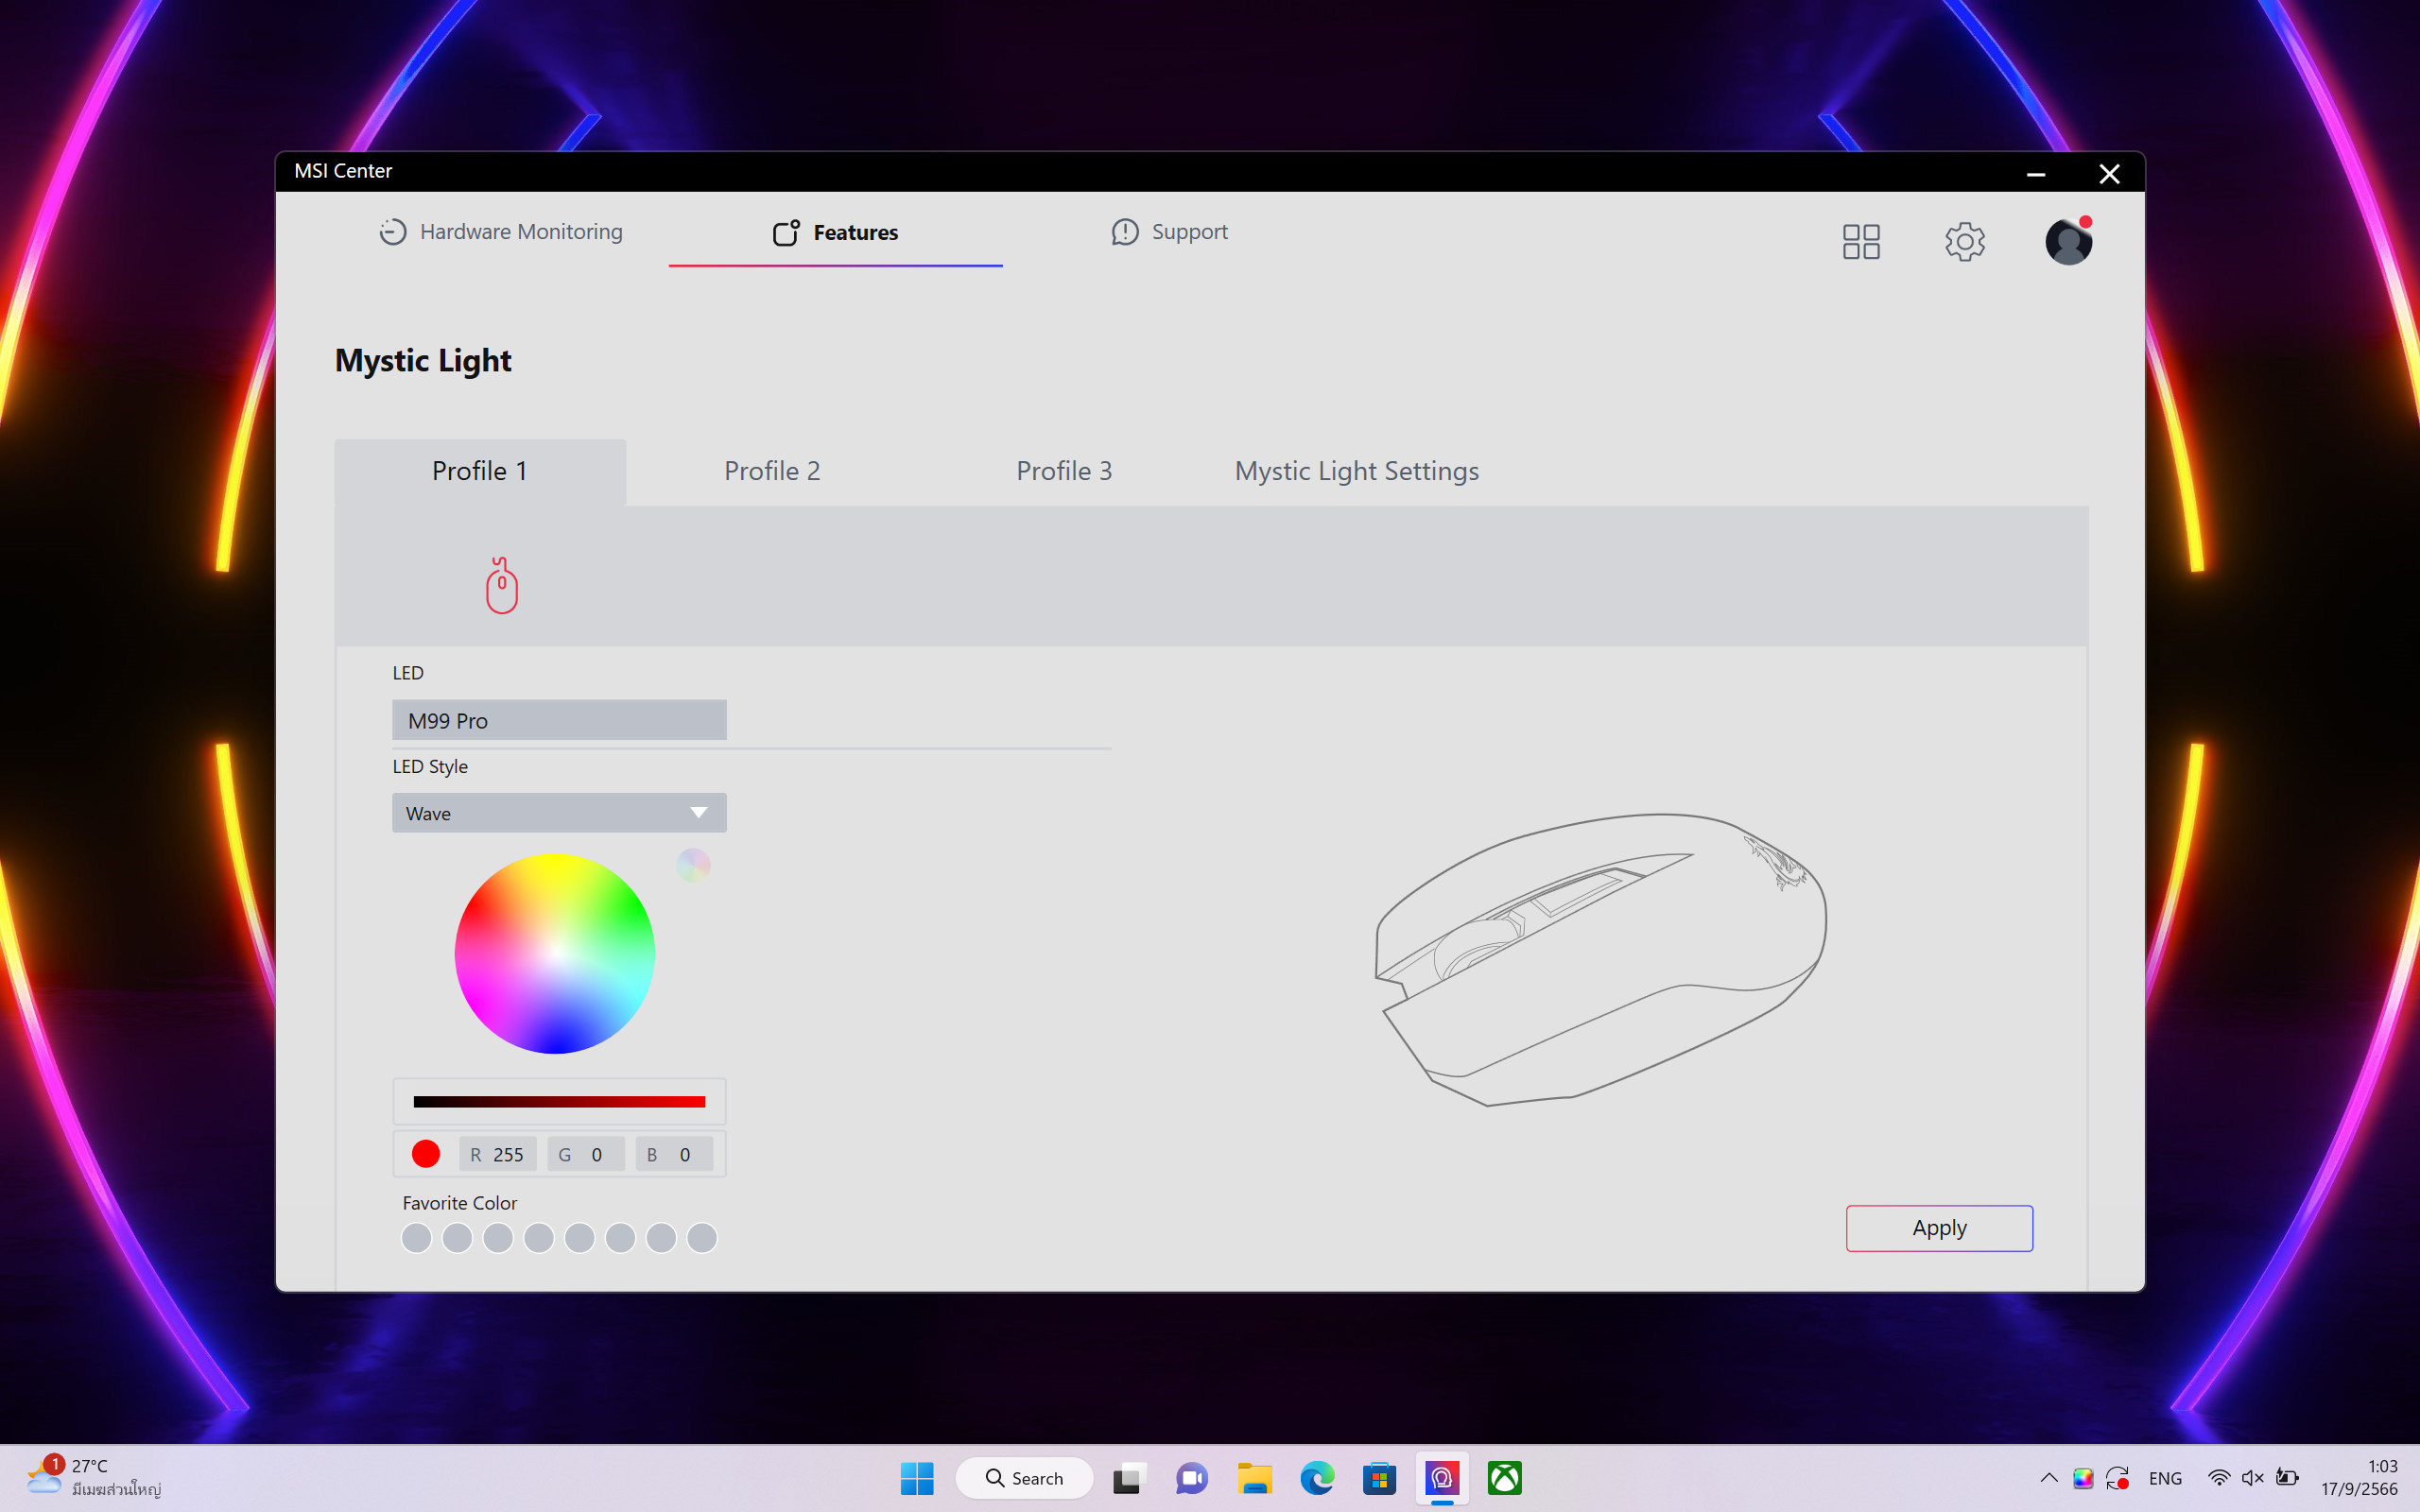Select Profile 3 tab
2420x1512 pixels.
tap(1064, 471)
